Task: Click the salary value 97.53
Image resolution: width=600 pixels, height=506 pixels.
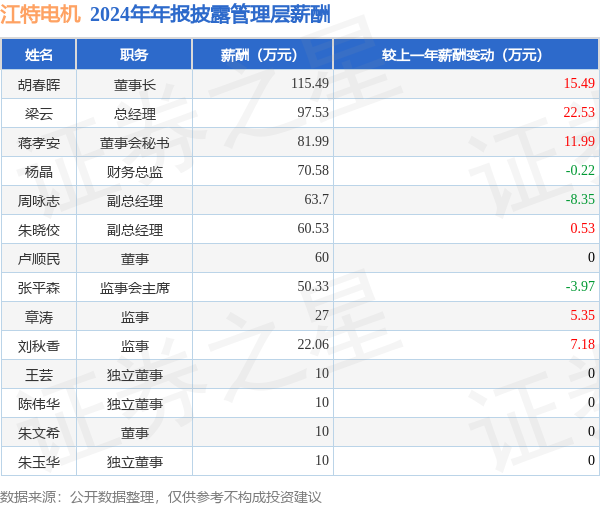Action: coord(313,113)
